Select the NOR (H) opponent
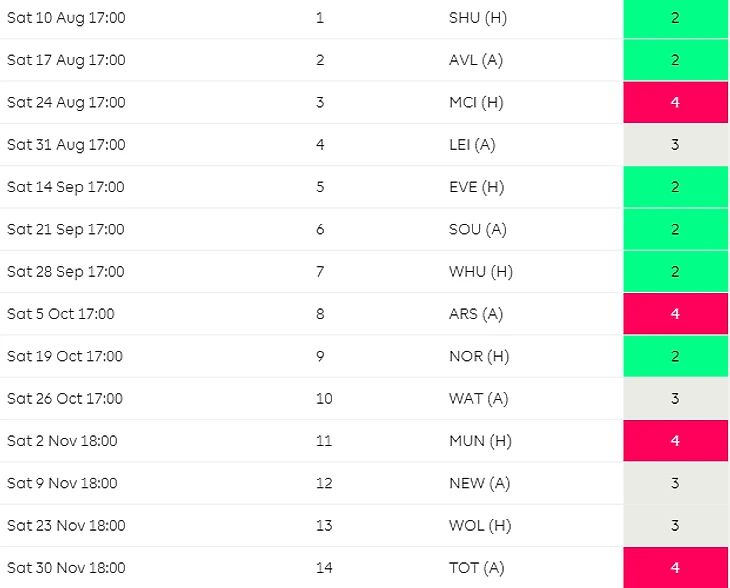730x588 pixels. coord(479,357)
